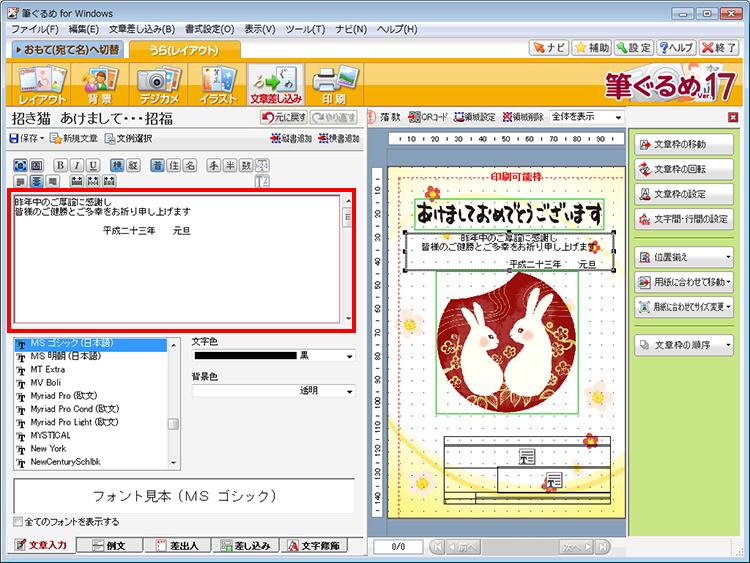Screen dimensions: 750x563
Task: Toggle left text alignment
Action: click(20, 181)
